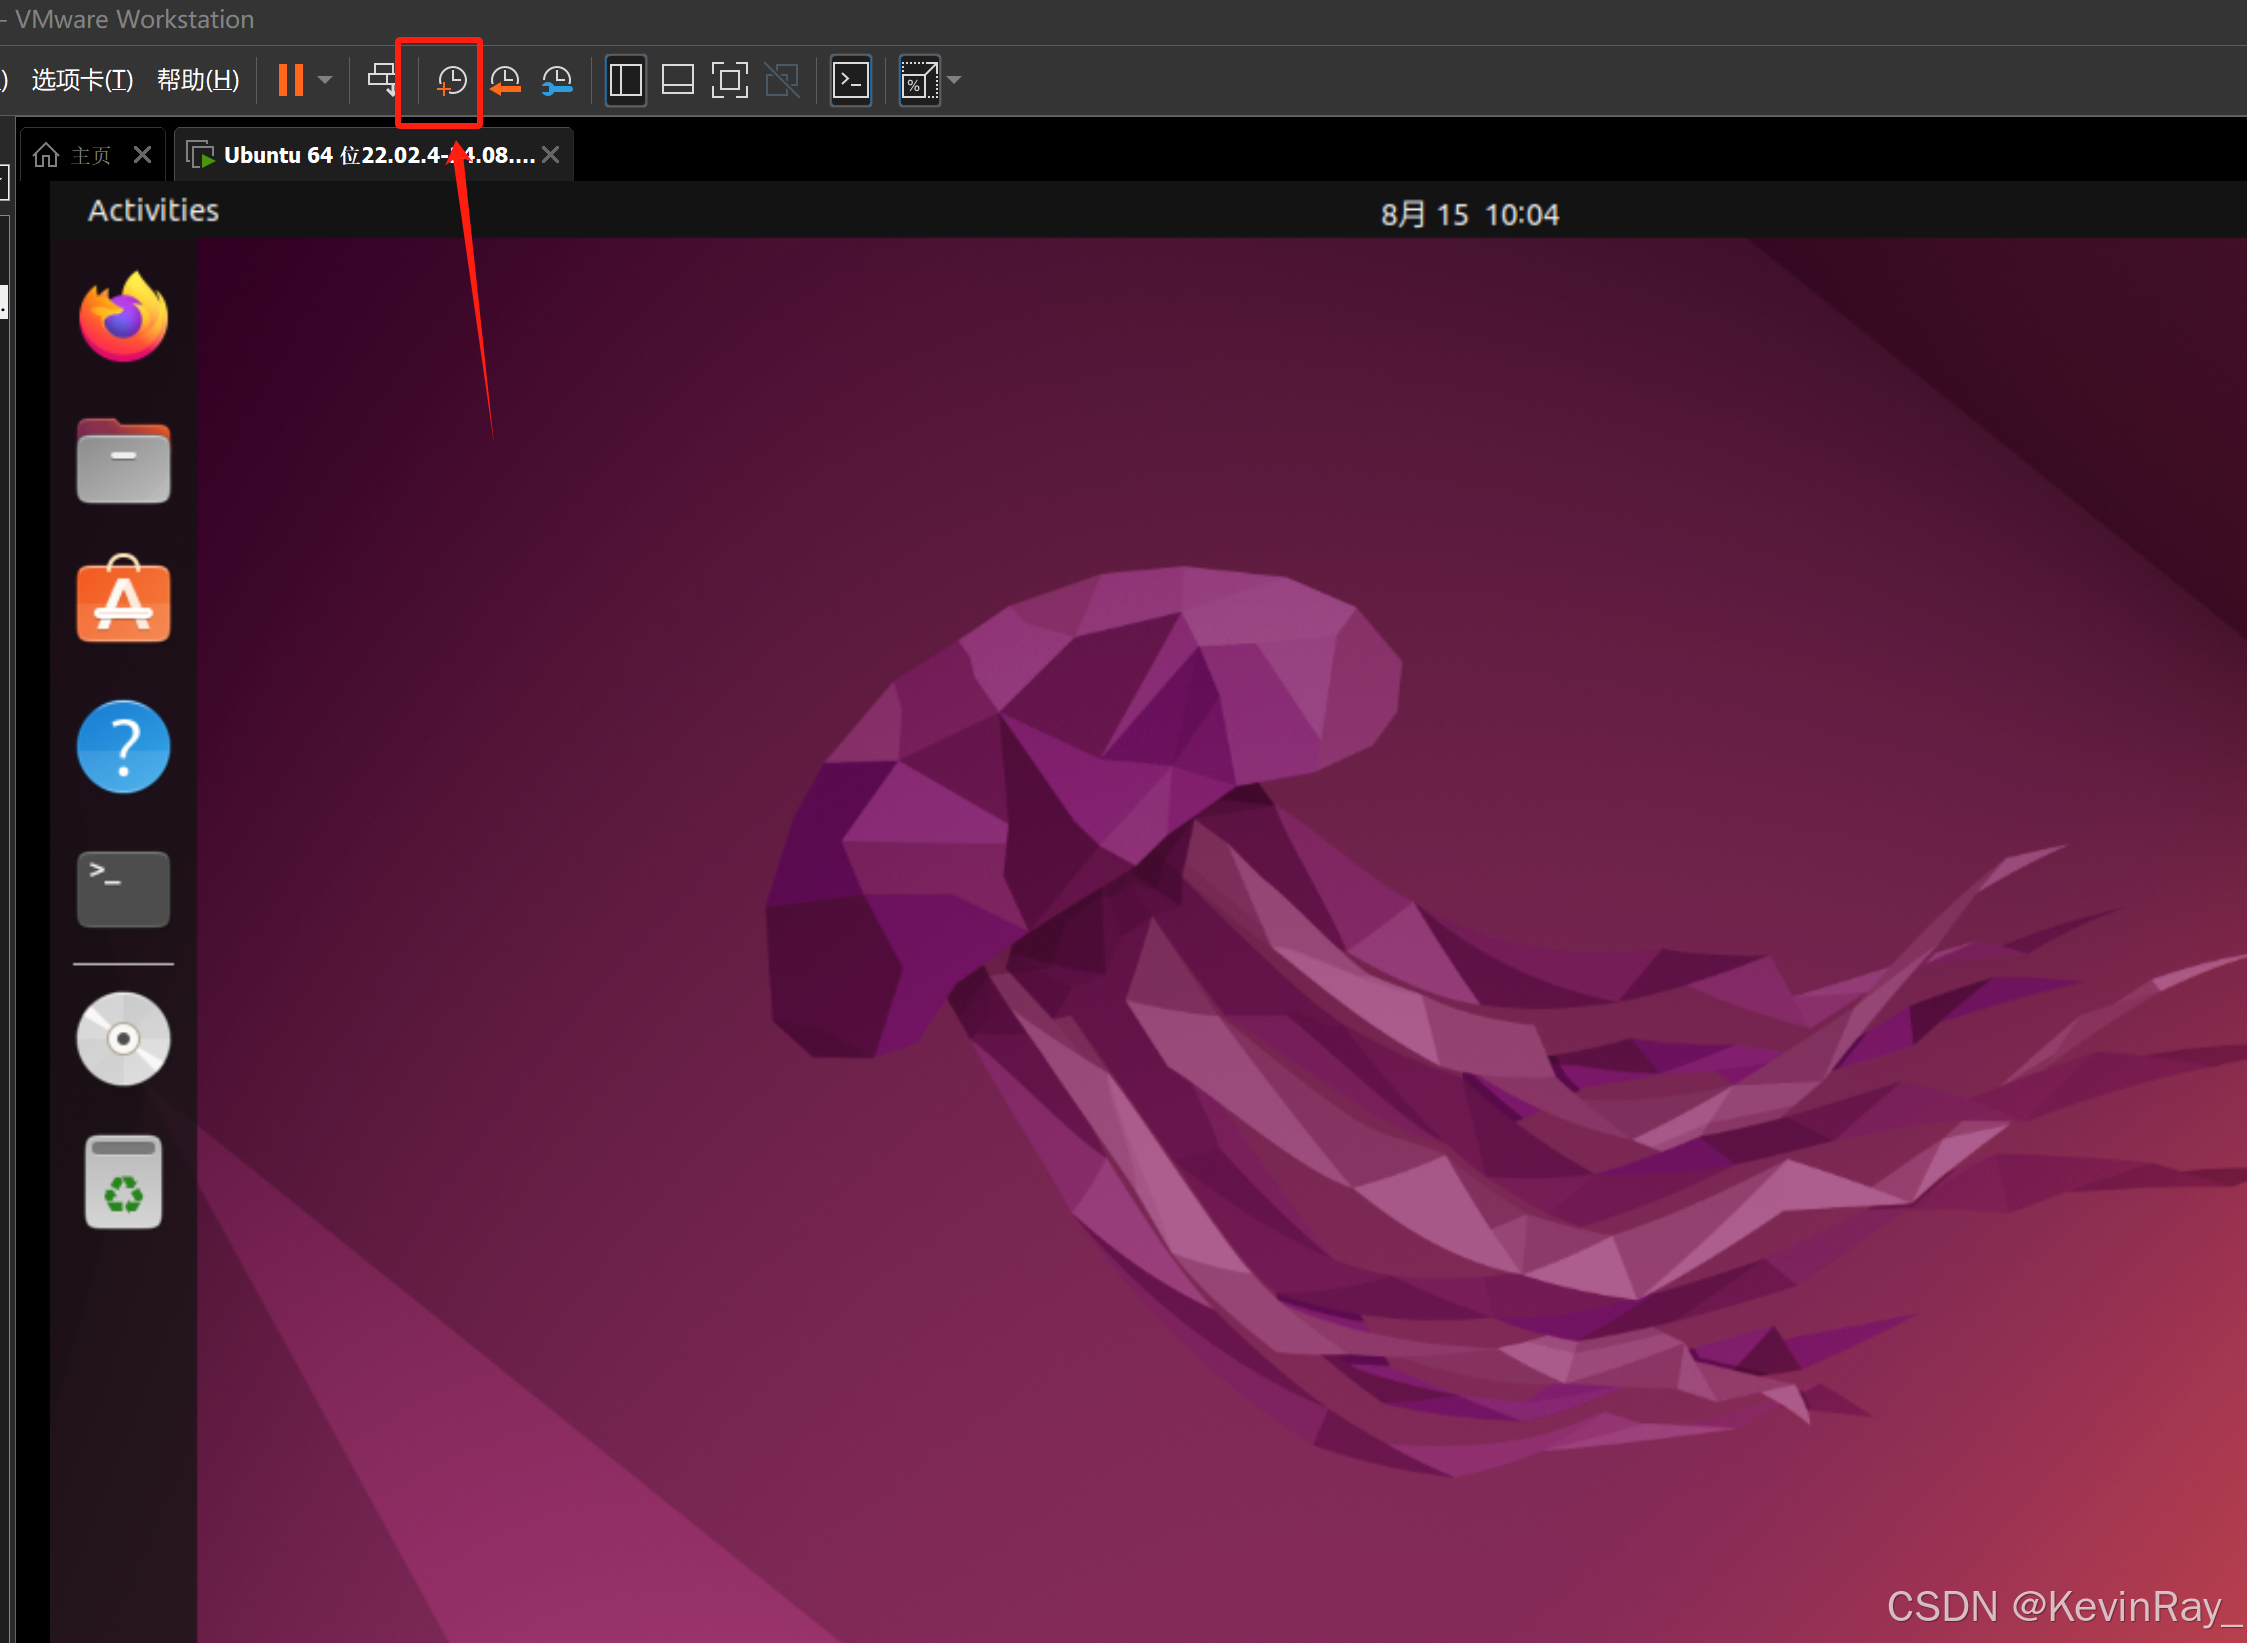Toggle the thumbnail bar view
2247x1643 pixels.
[678, 80]
